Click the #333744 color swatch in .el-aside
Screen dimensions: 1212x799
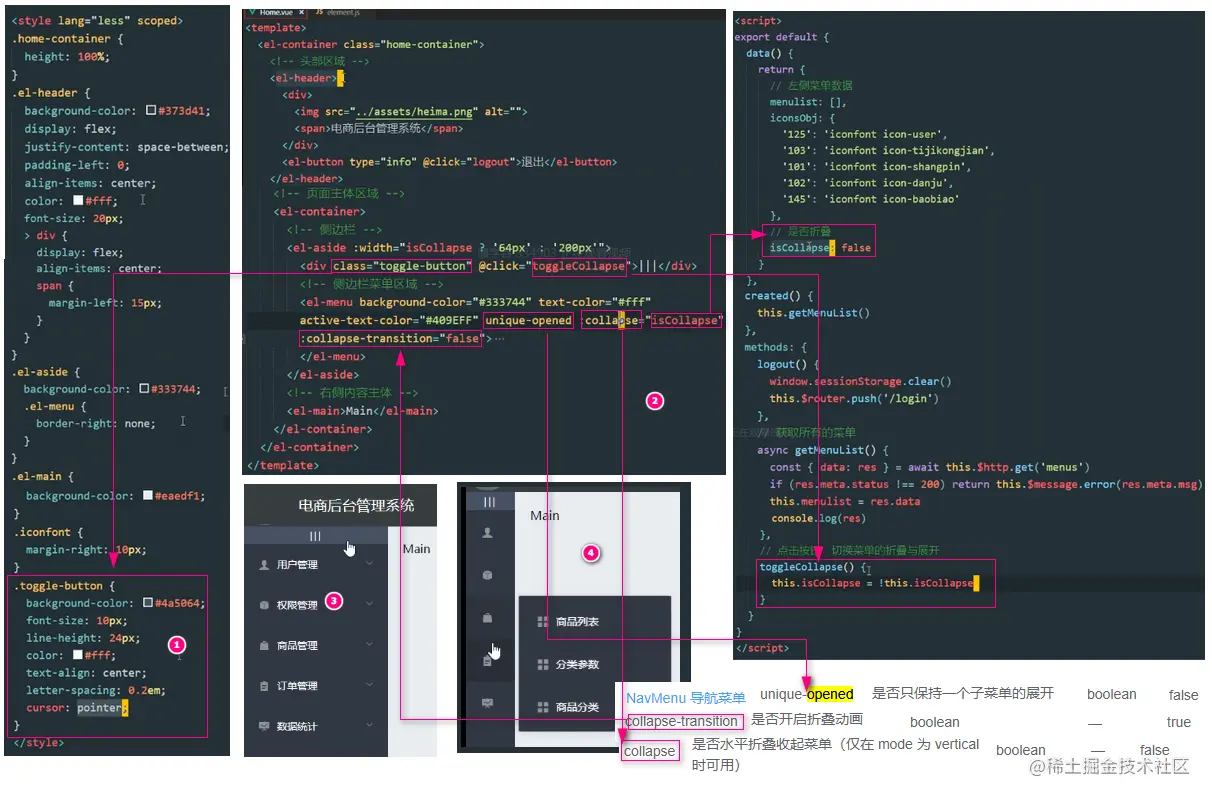(145, 389)
